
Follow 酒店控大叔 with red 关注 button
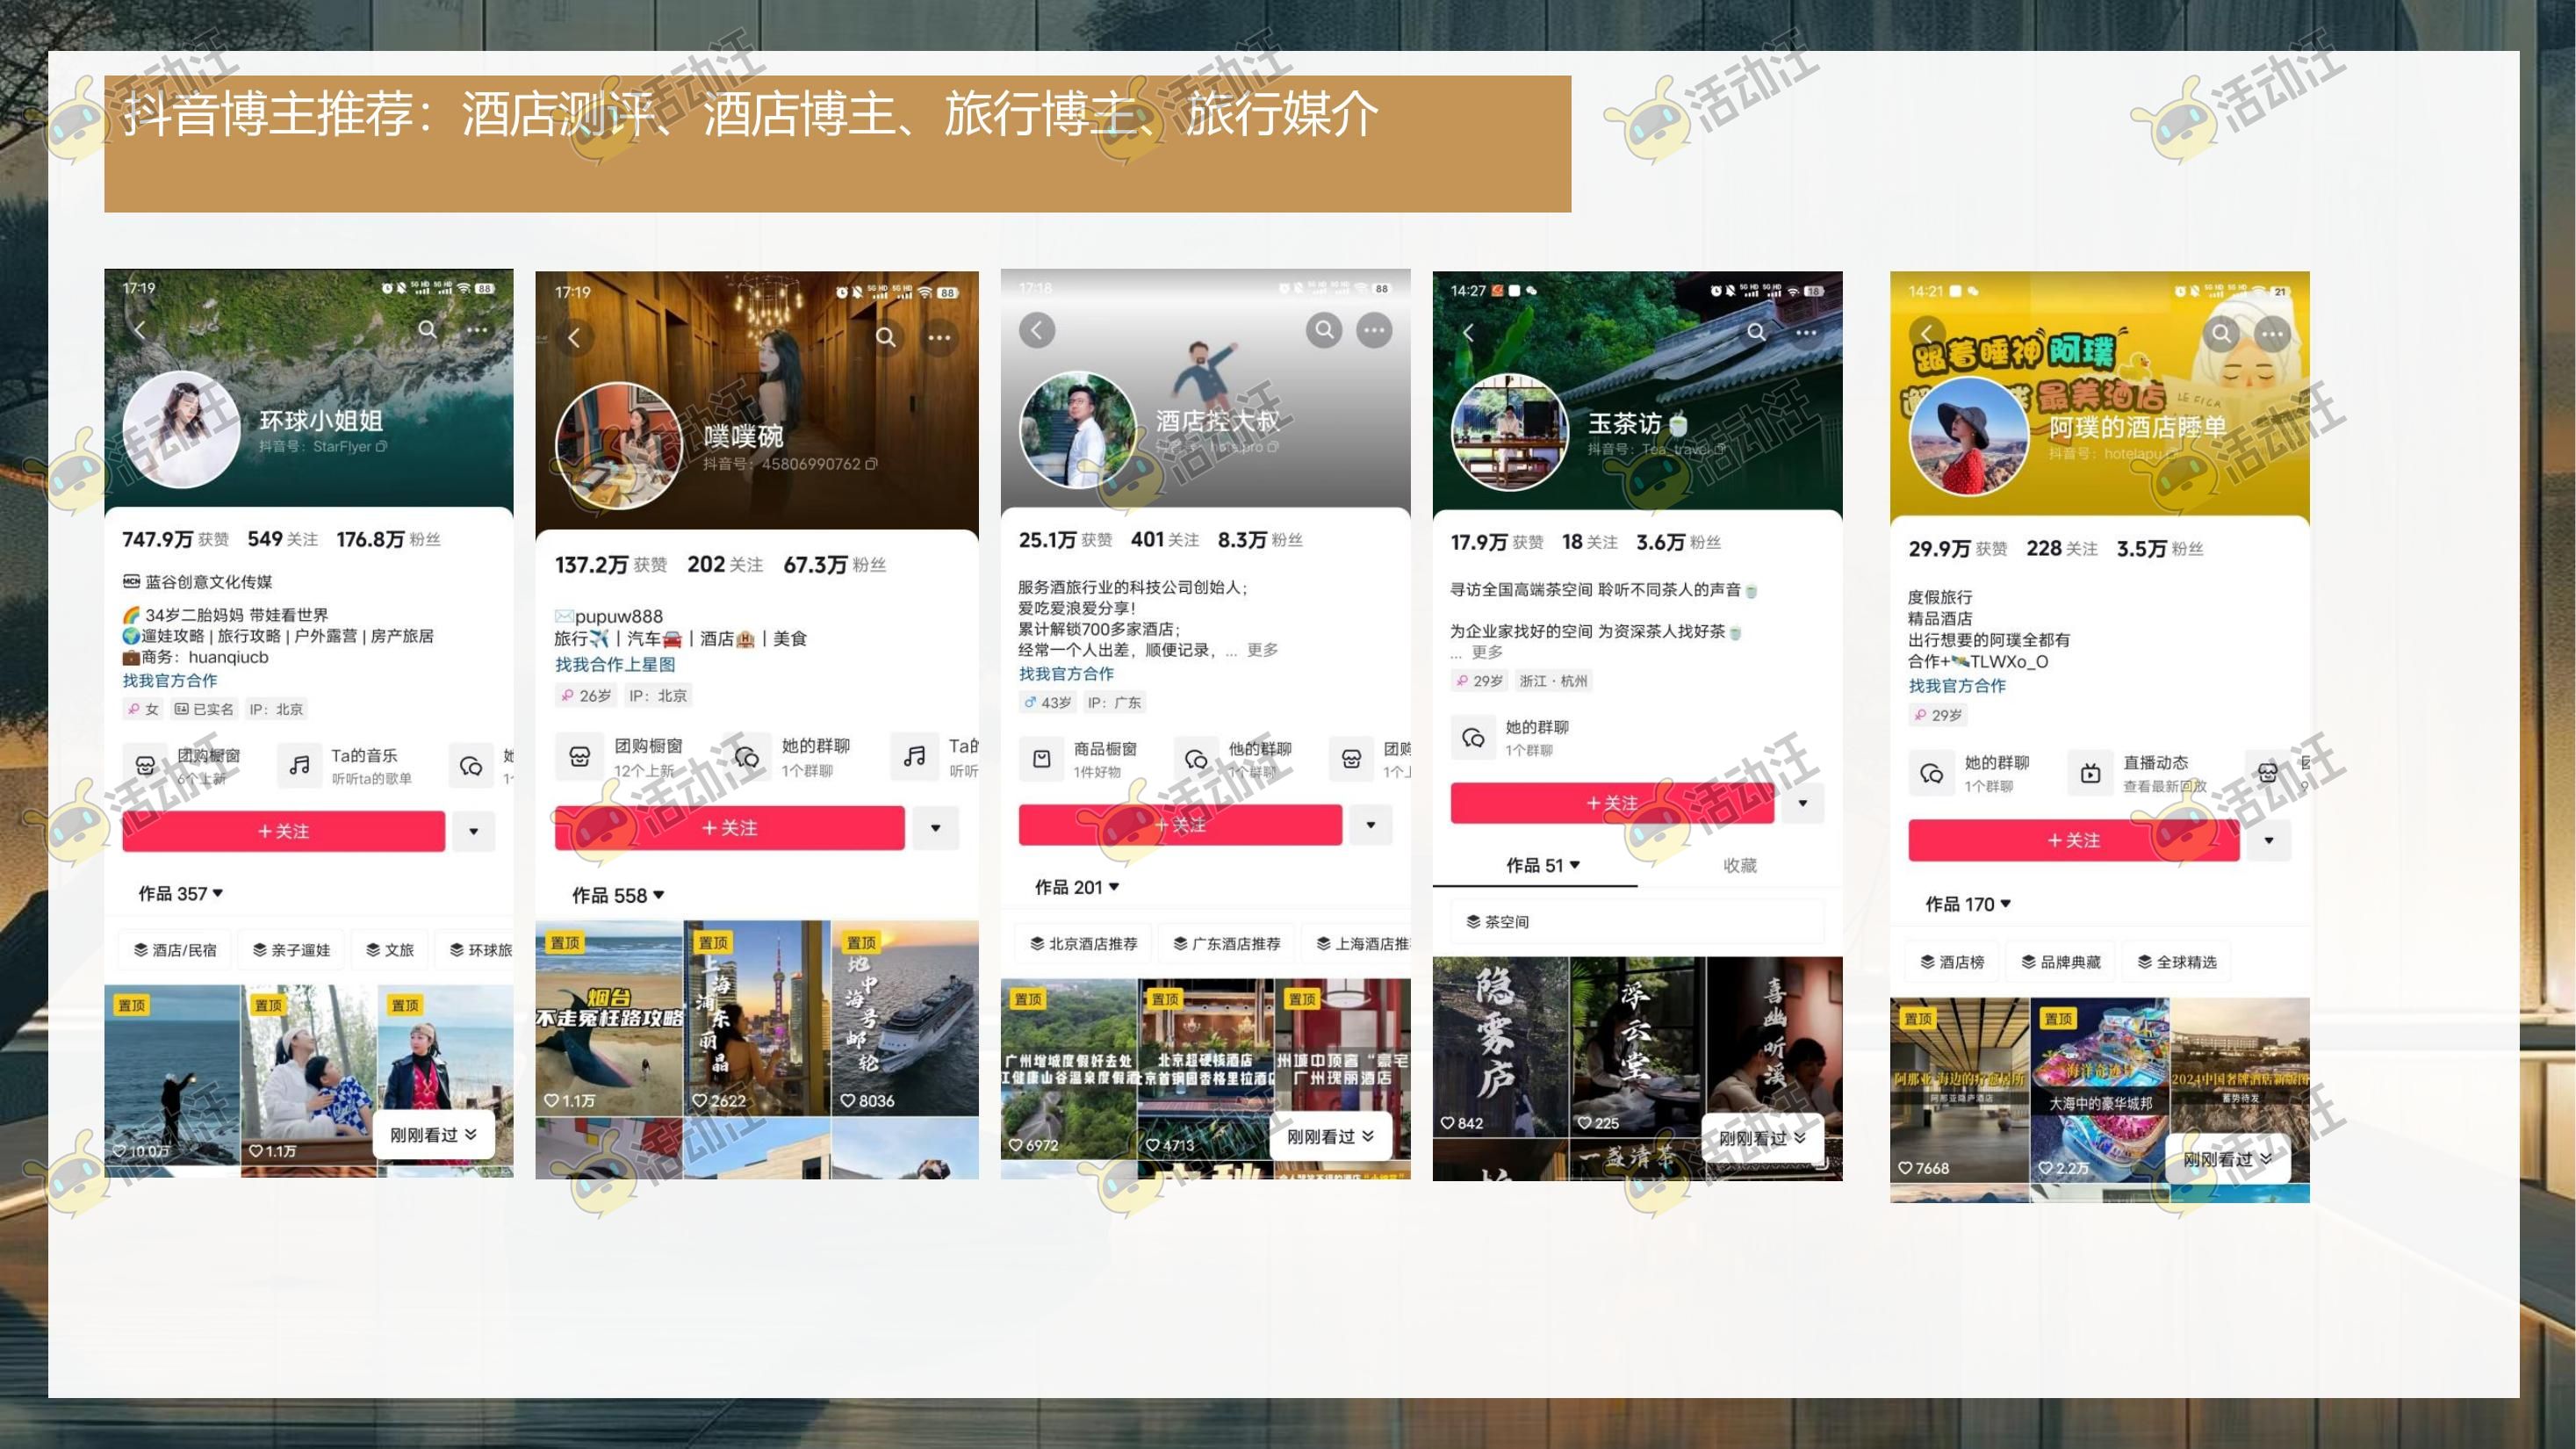1180,825
